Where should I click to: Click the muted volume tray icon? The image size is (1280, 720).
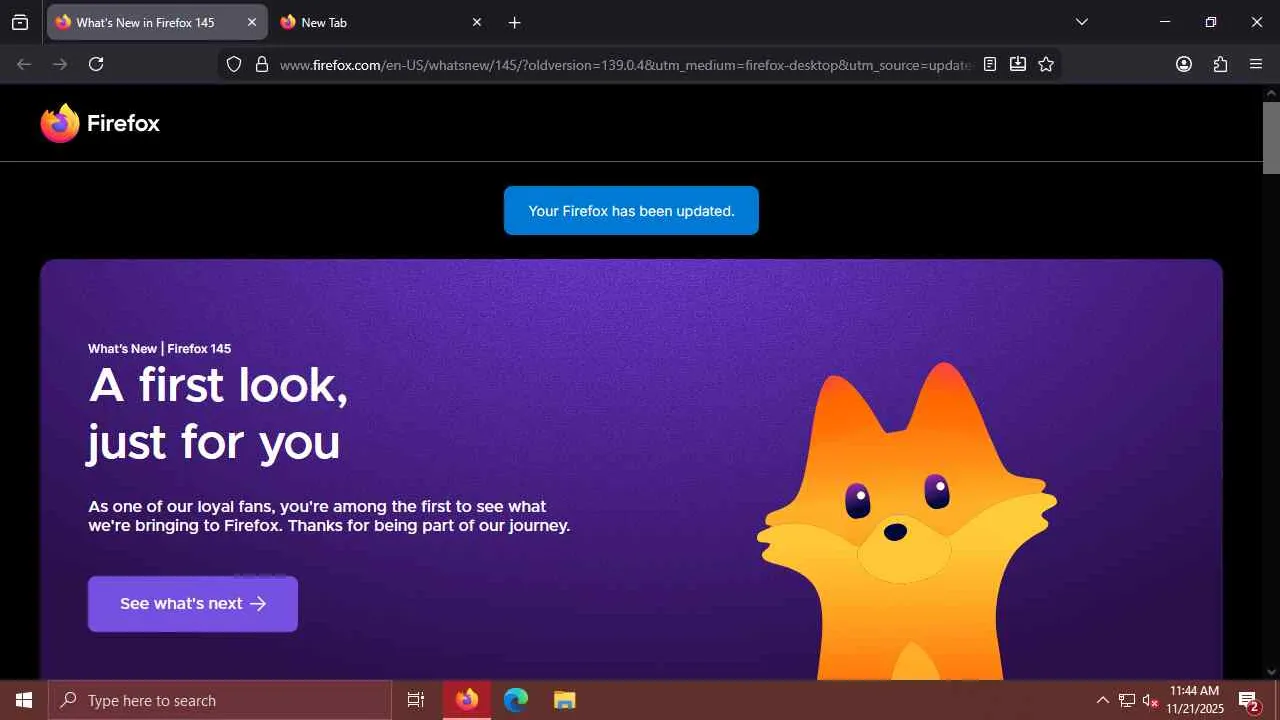pos(1150,700)
